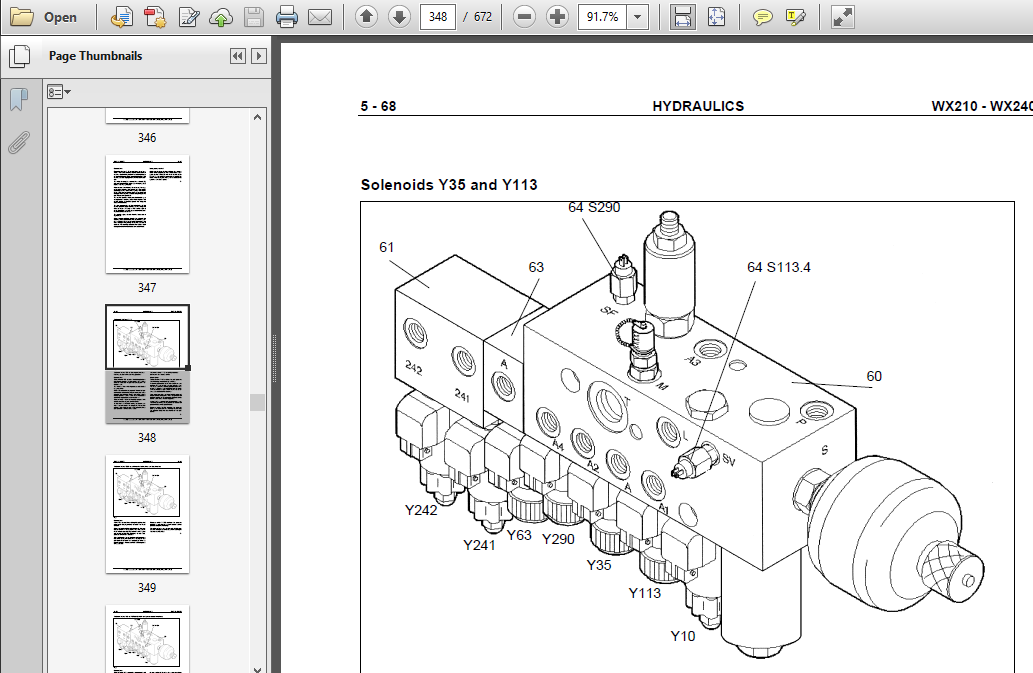The height and width of the screenshot is (673, 1033).
Task: Select the page 348 thumbnail
Action: click(147, 364)
